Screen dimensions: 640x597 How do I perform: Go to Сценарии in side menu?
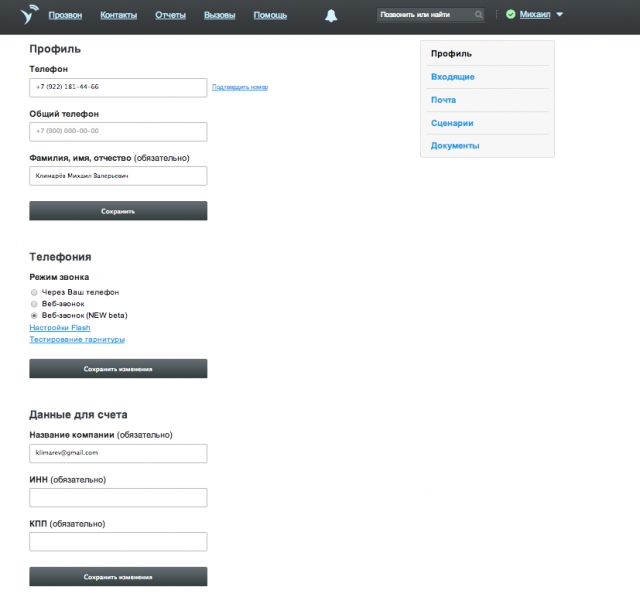pyautogui.click(x=452, y=123)
